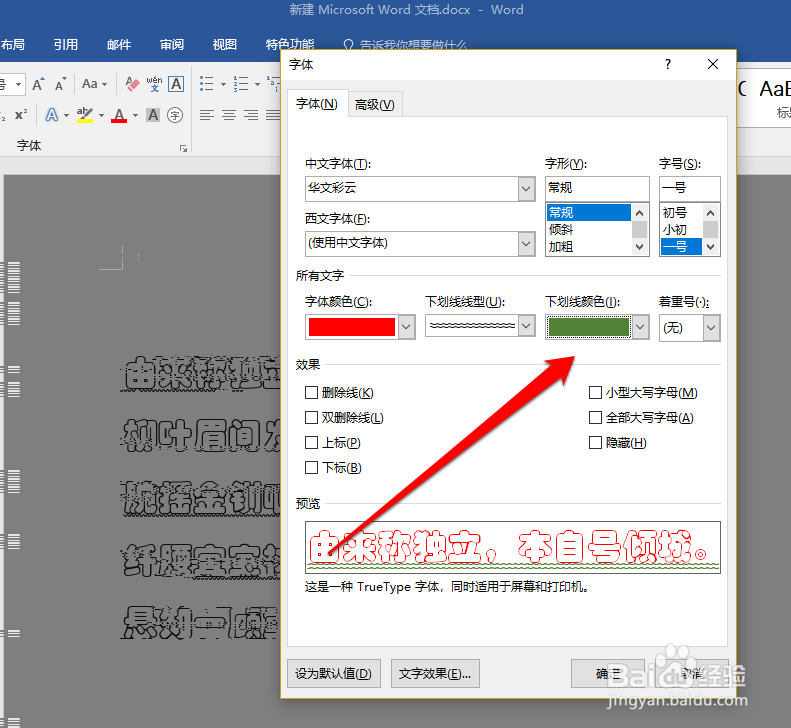Screen dimensions: 791x728
Task: Expand the 下划线颜色 dropdown arrow
Action: click(641, 327)
